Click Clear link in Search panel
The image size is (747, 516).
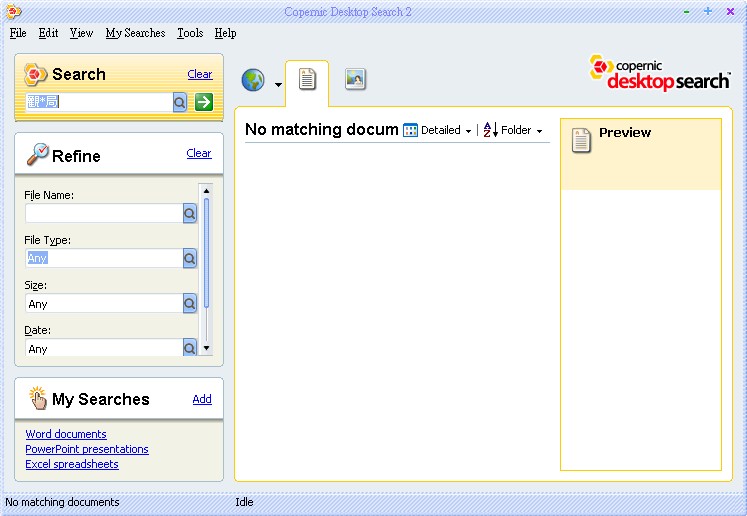200,74
